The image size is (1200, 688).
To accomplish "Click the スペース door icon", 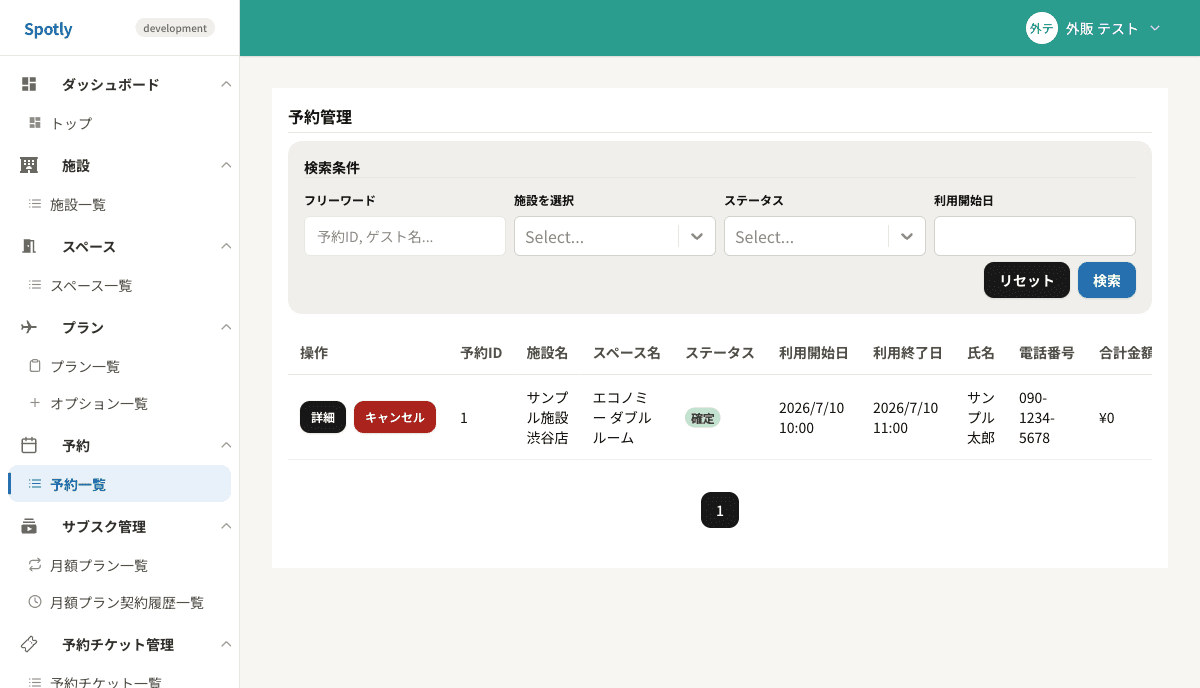I will coord(29,246).
